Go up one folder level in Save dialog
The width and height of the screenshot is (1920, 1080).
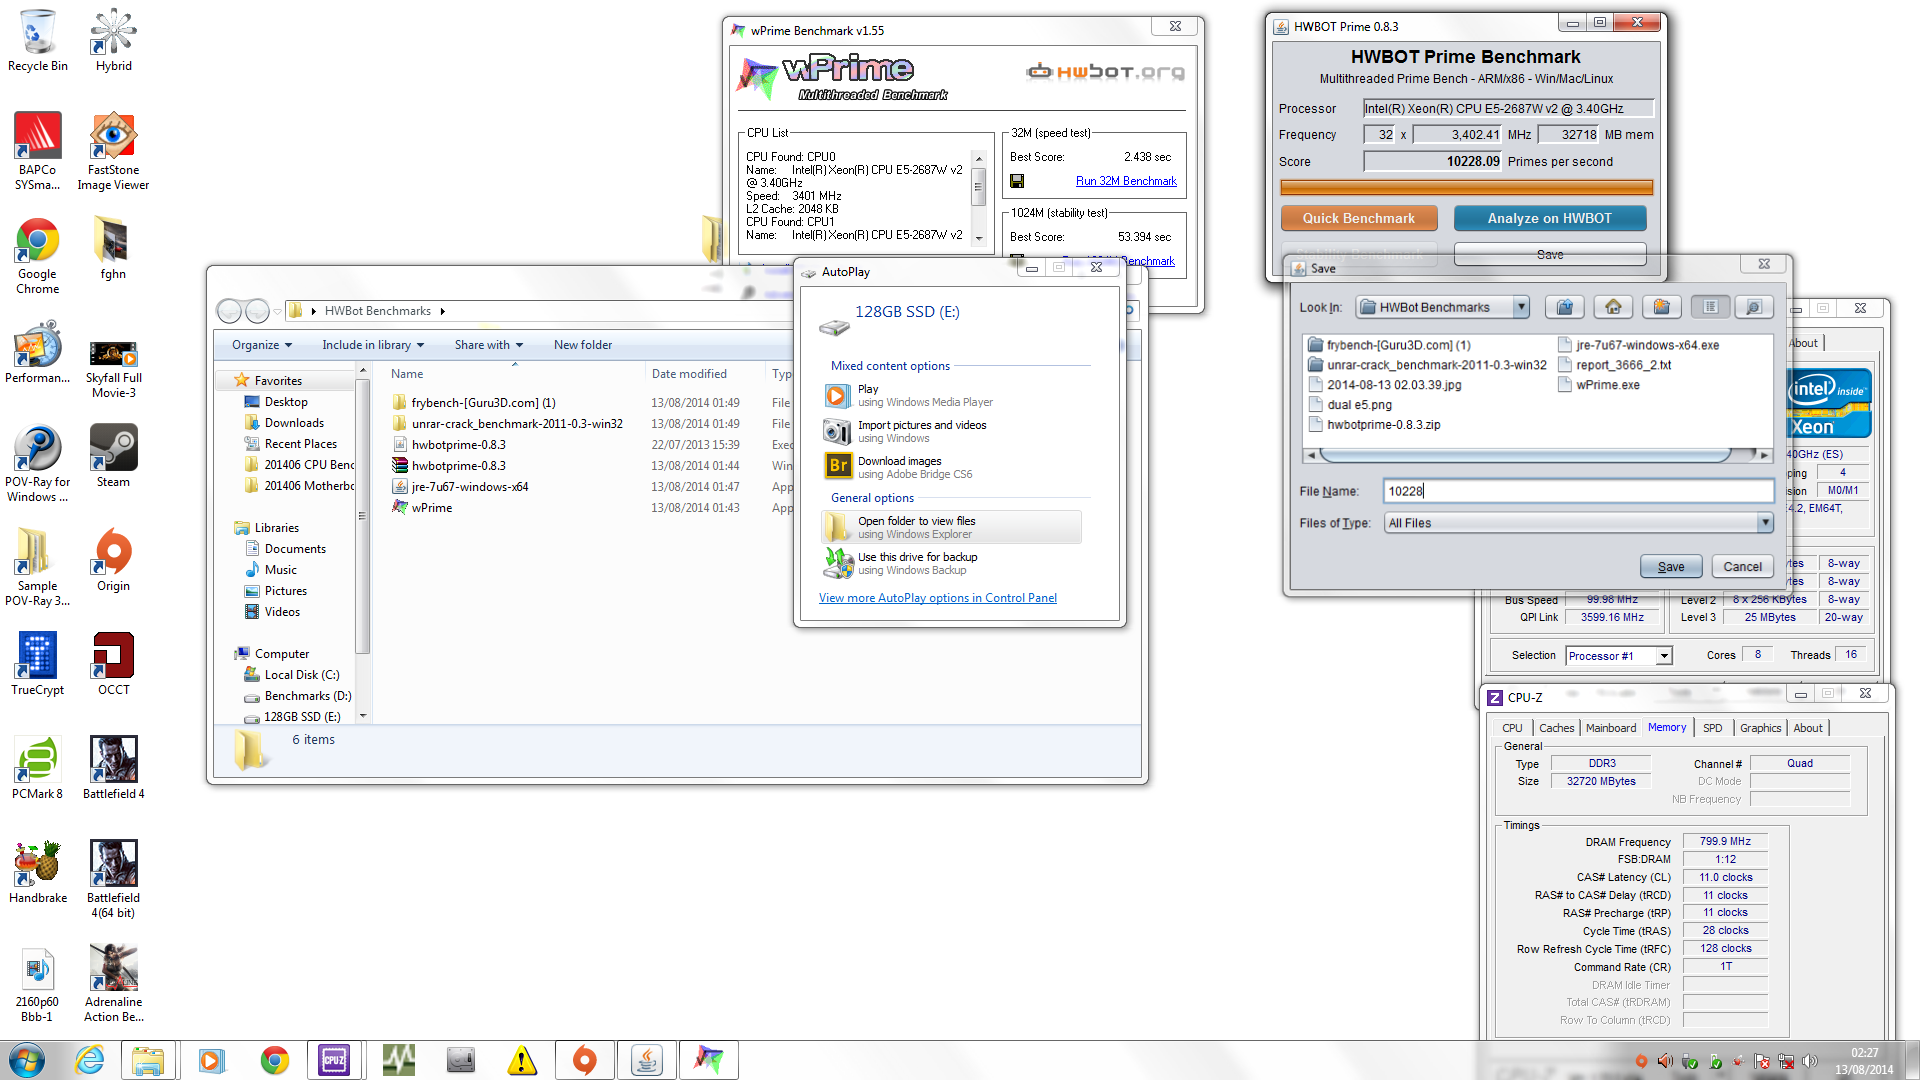(1565, 307)
